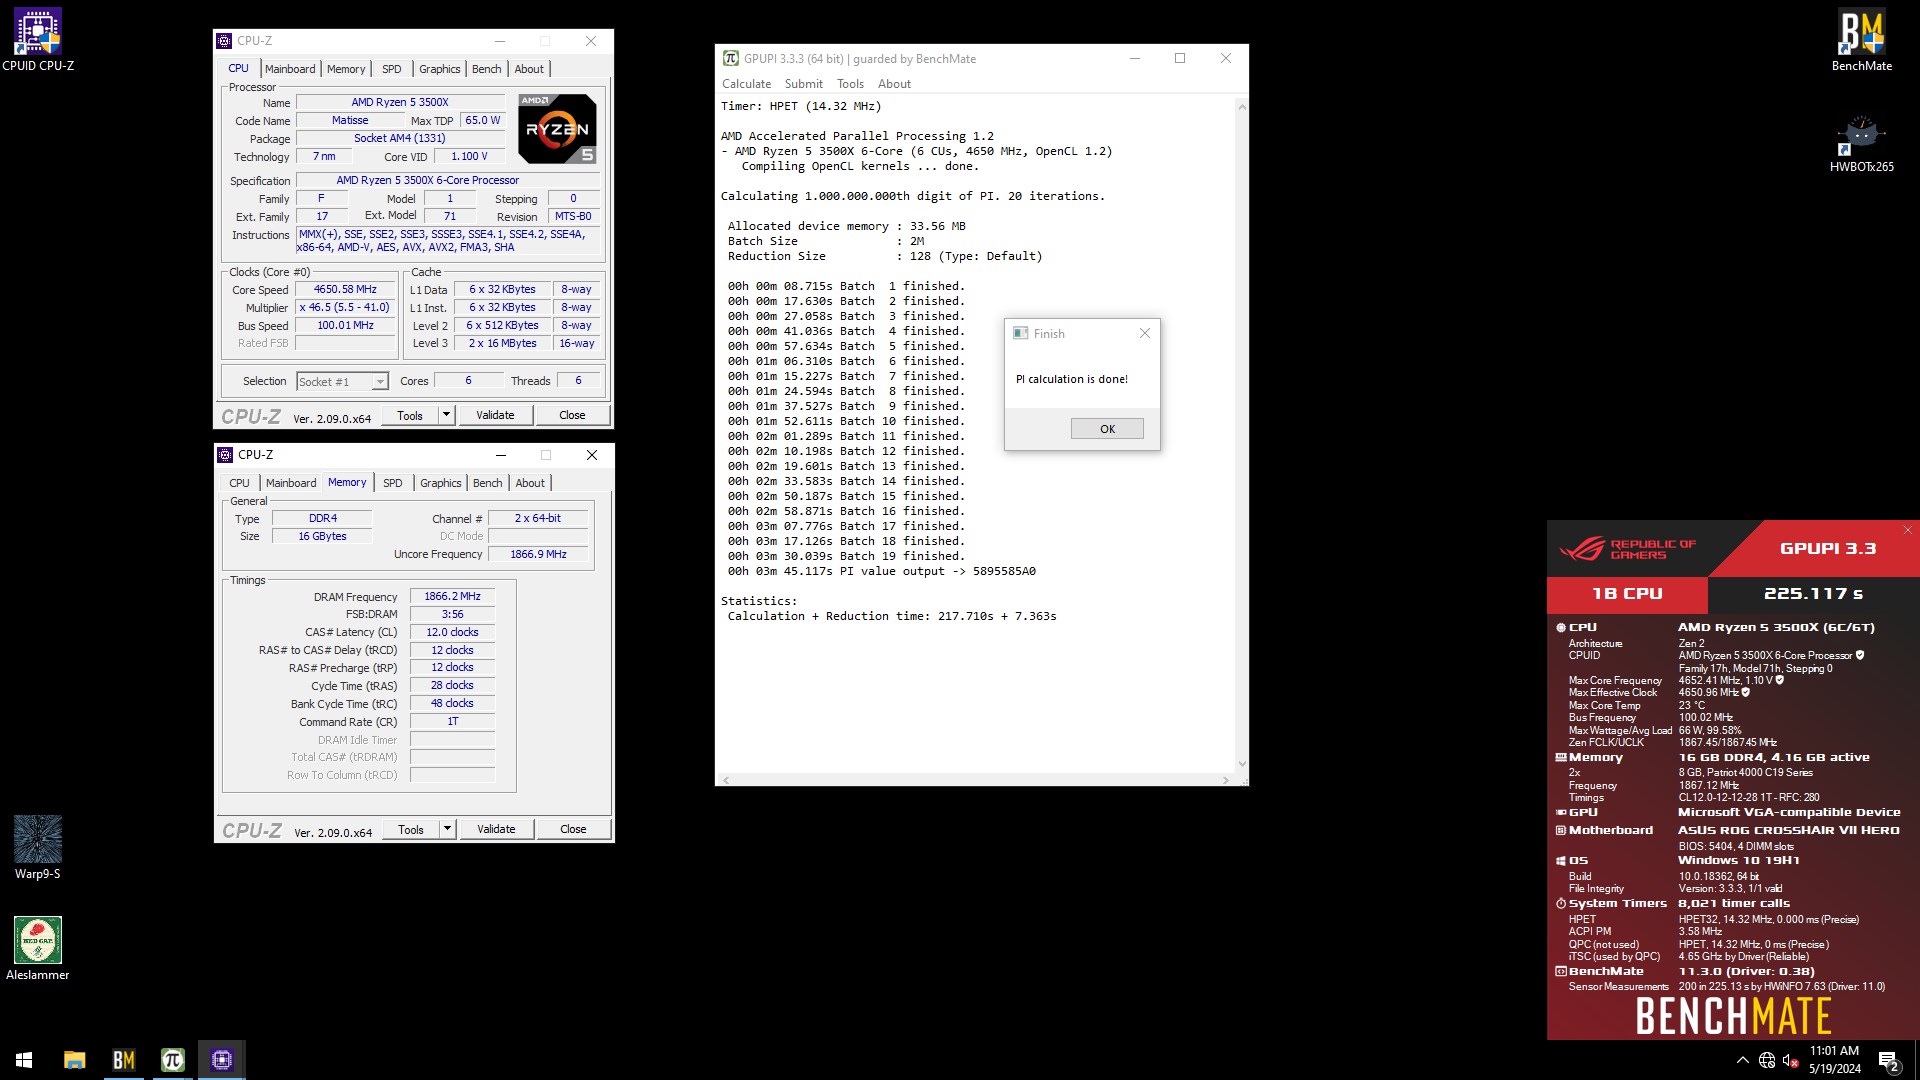Click GPUPI vertical scrollbar up arrow
The image size is (1920, 1080).
click(x=1242, y=106)
